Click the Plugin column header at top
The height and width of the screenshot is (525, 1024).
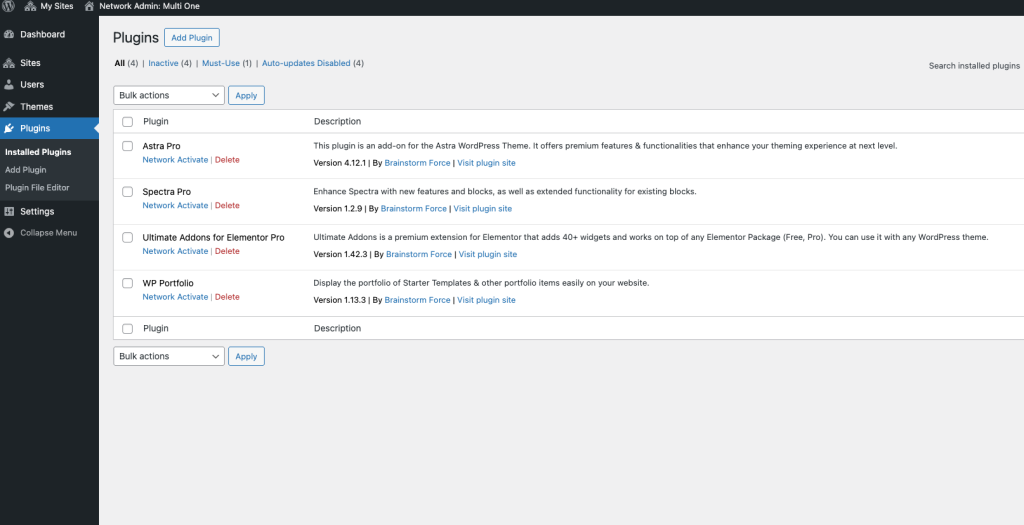155,122
